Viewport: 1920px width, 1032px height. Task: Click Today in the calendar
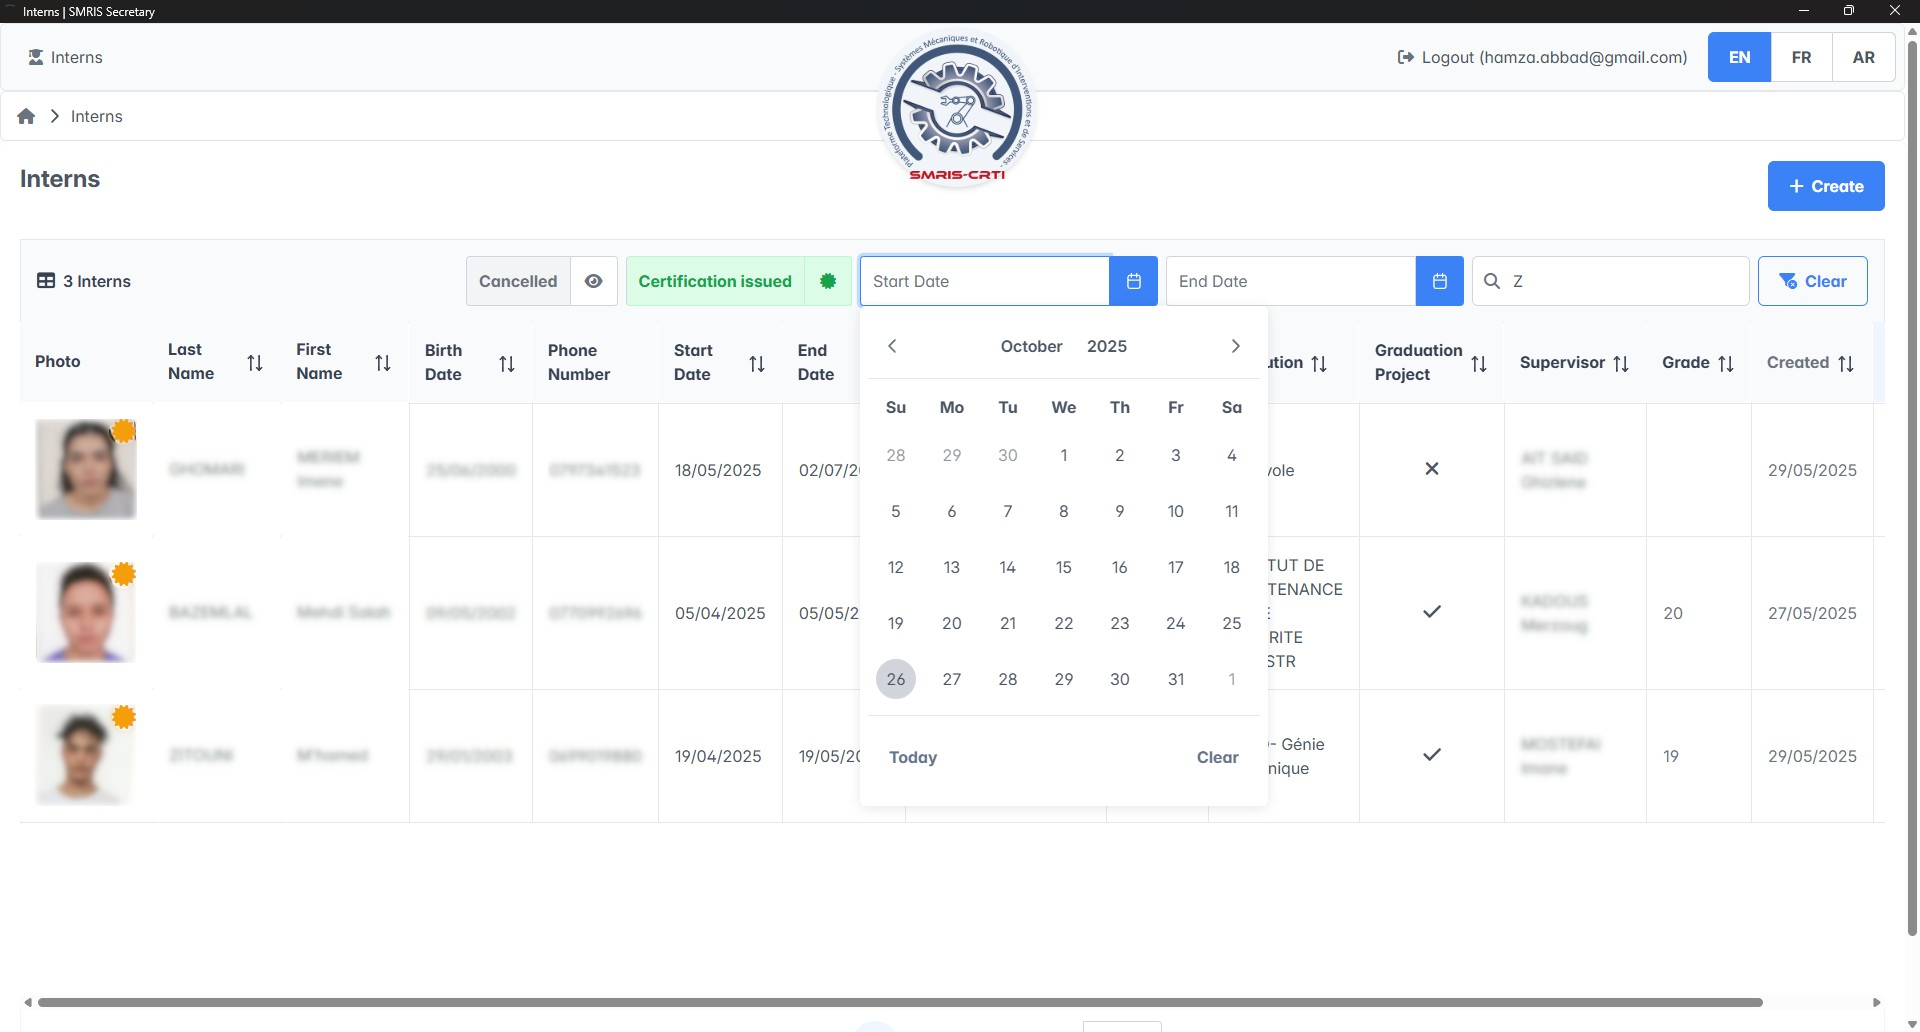(913, 757)
